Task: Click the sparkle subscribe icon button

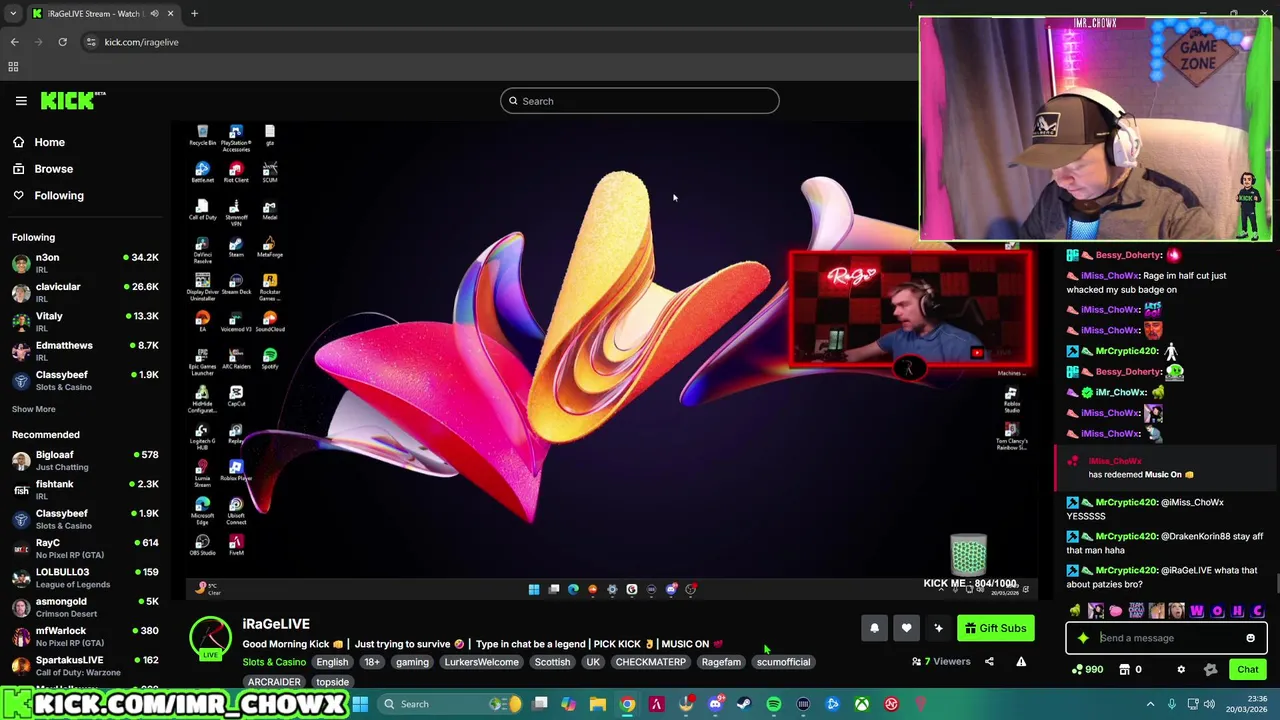Action: tap(938, 628)
